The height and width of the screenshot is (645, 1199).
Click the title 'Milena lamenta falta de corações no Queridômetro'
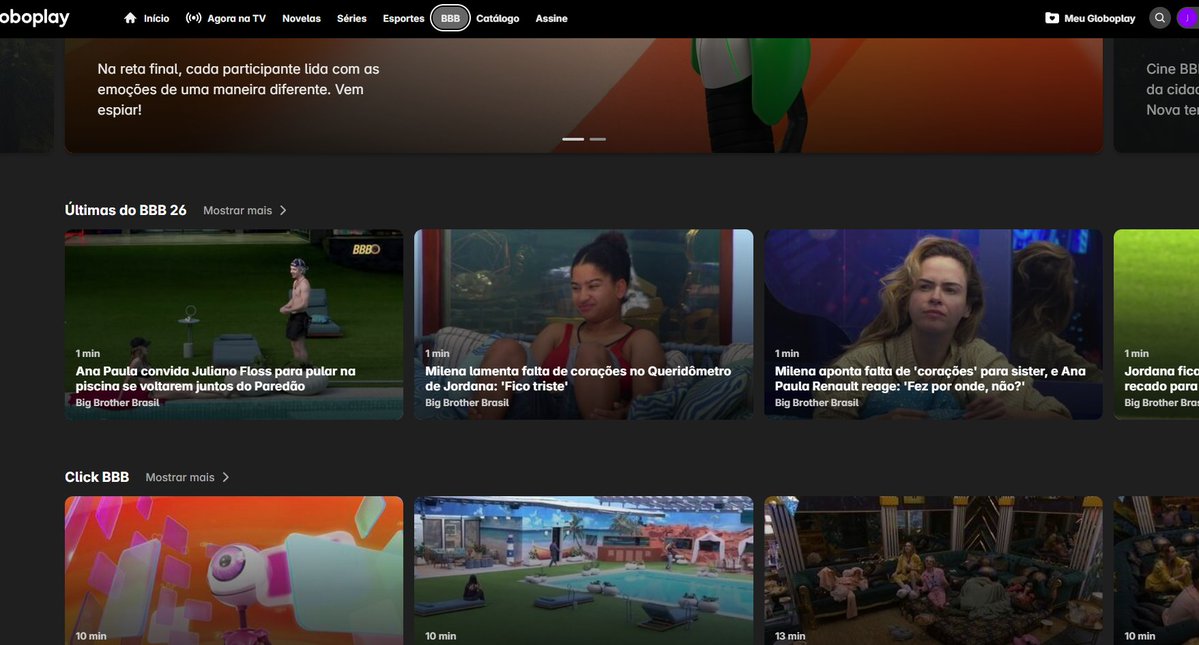(x=578, y=378)
